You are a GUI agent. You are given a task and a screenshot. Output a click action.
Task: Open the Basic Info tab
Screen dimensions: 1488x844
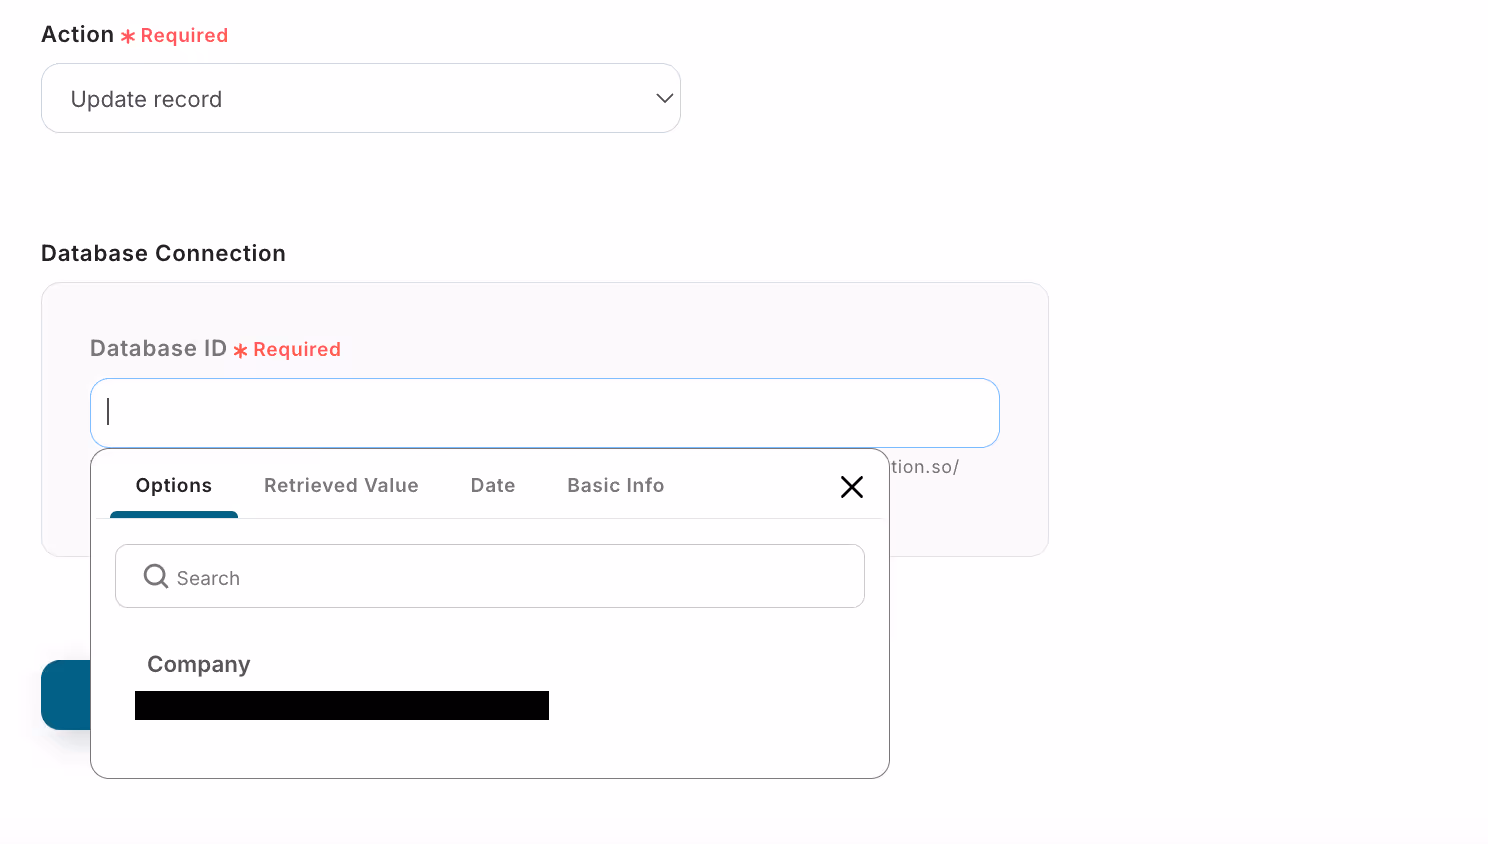pyautogui.click(x=616, y=486)
